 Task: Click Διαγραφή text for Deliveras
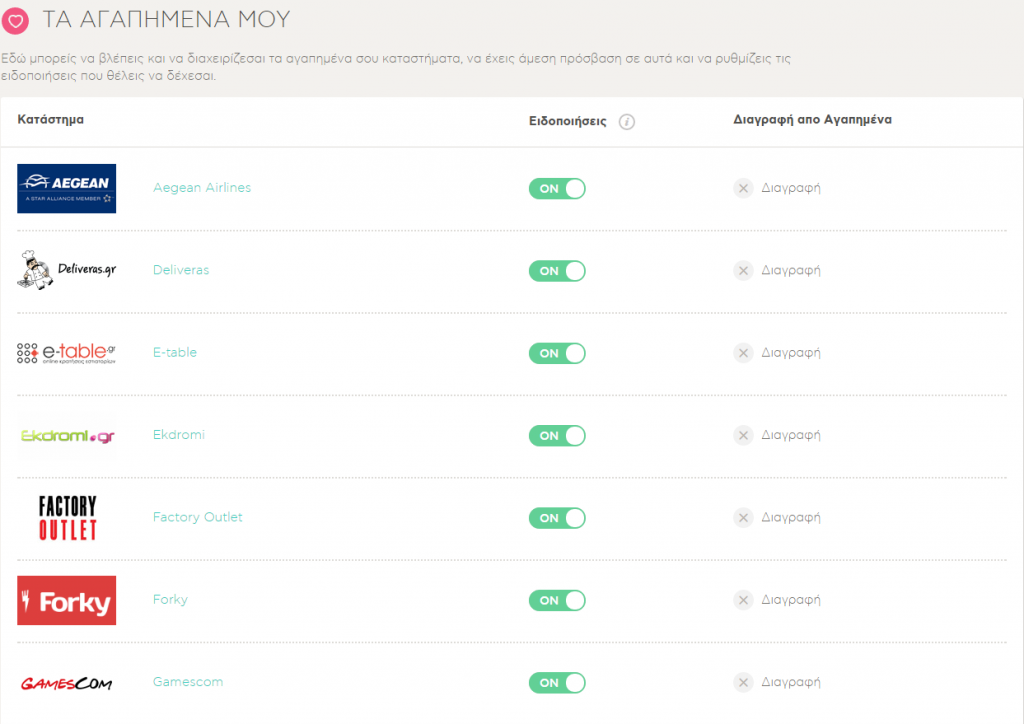click(x=791, y=270)
